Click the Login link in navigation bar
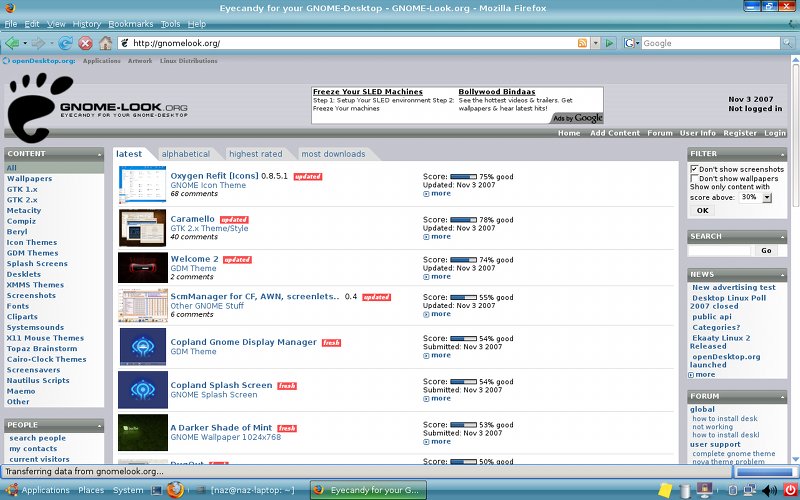Image resolution: width=800 pixels, height=500 pixels. click(x=774, y=133)
